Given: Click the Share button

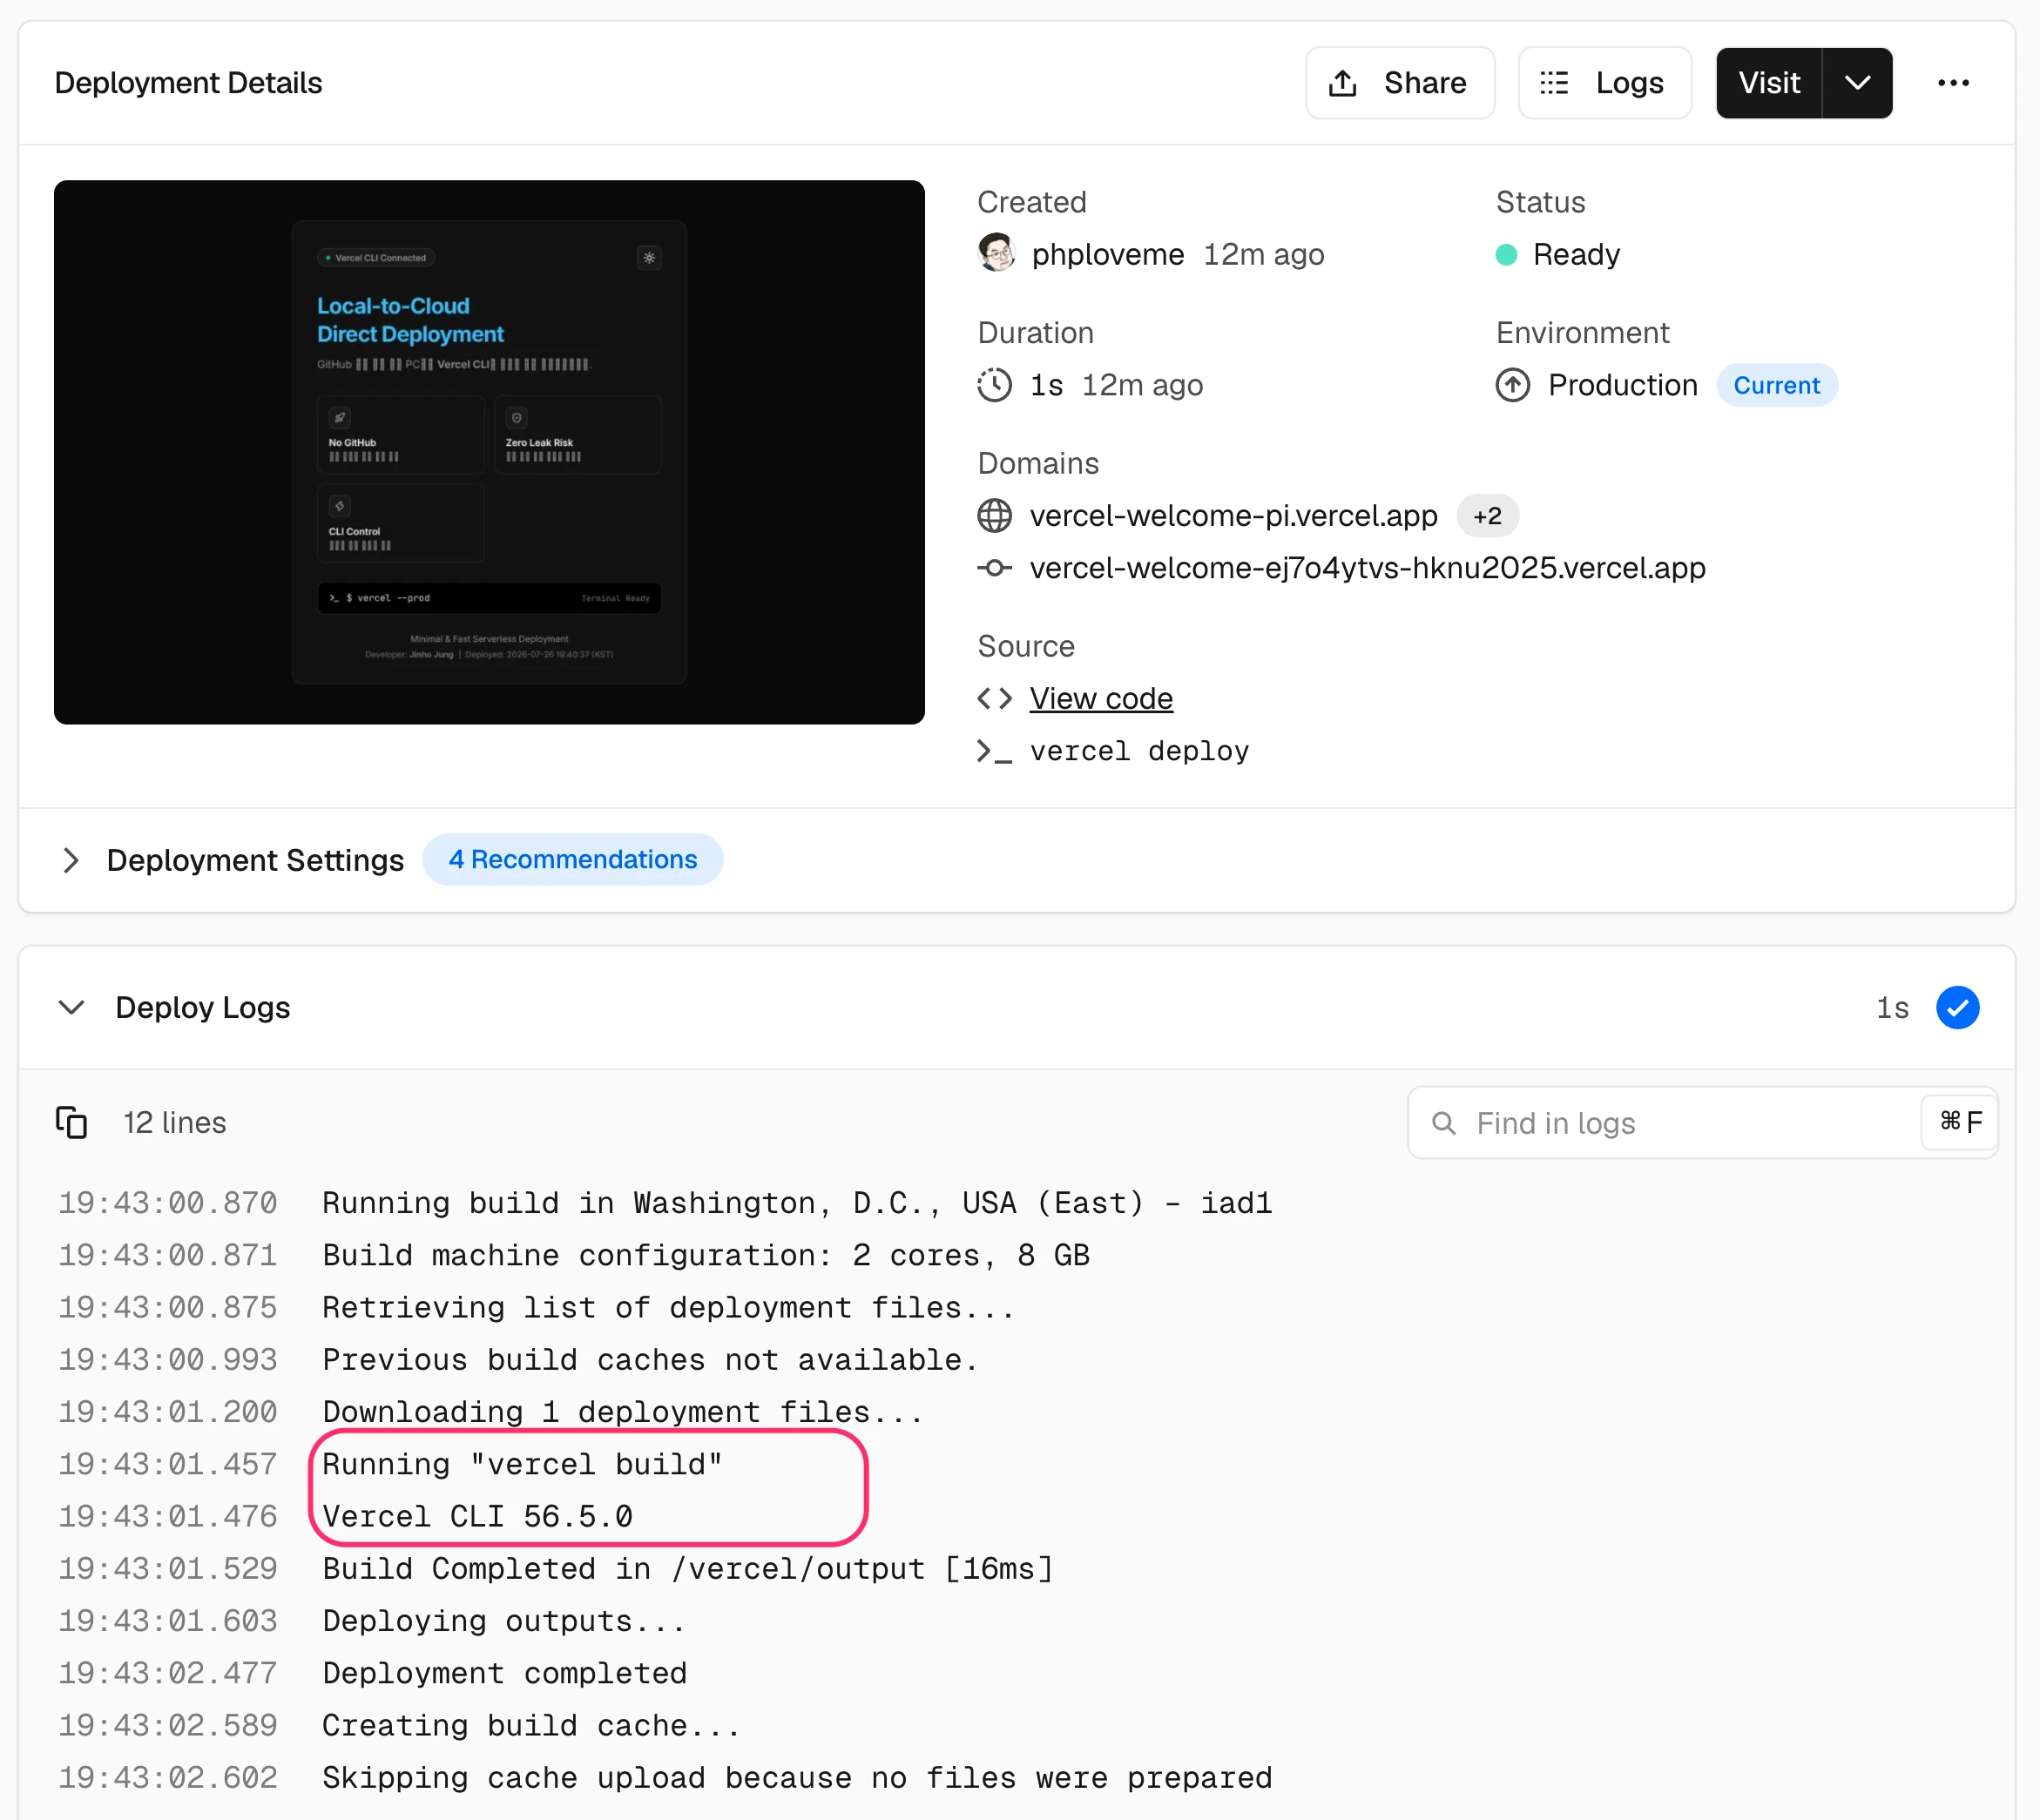Looking at the screenshot, I should click(1399, 83).
